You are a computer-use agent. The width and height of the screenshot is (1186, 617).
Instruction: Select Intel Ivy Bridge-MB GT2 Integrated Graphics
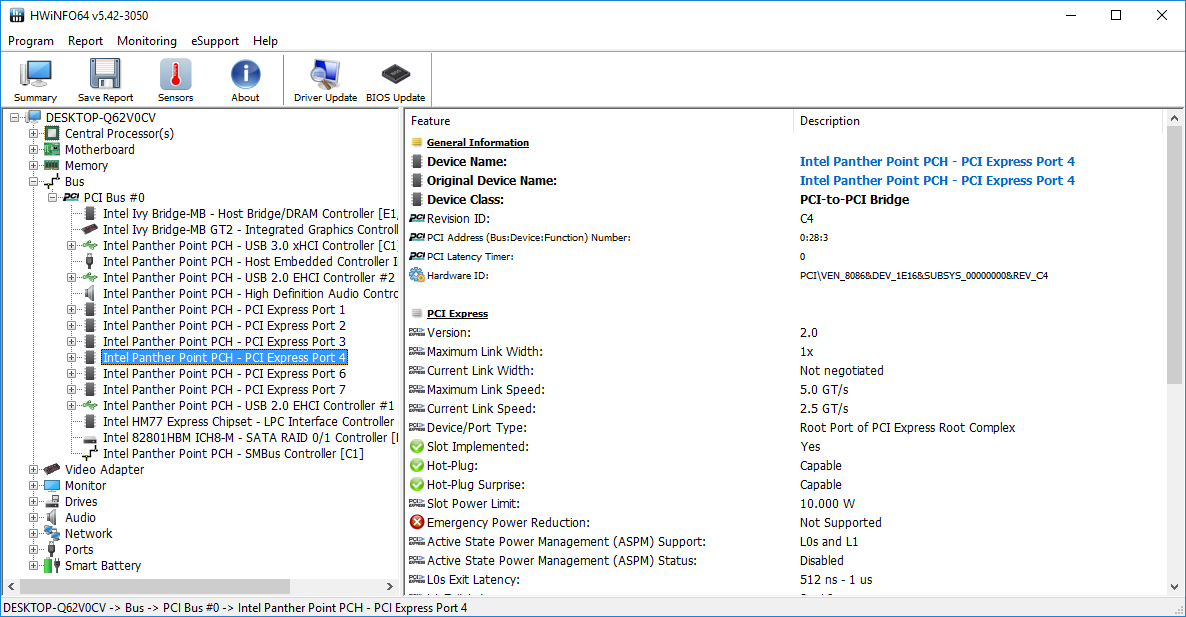[250, 230]
